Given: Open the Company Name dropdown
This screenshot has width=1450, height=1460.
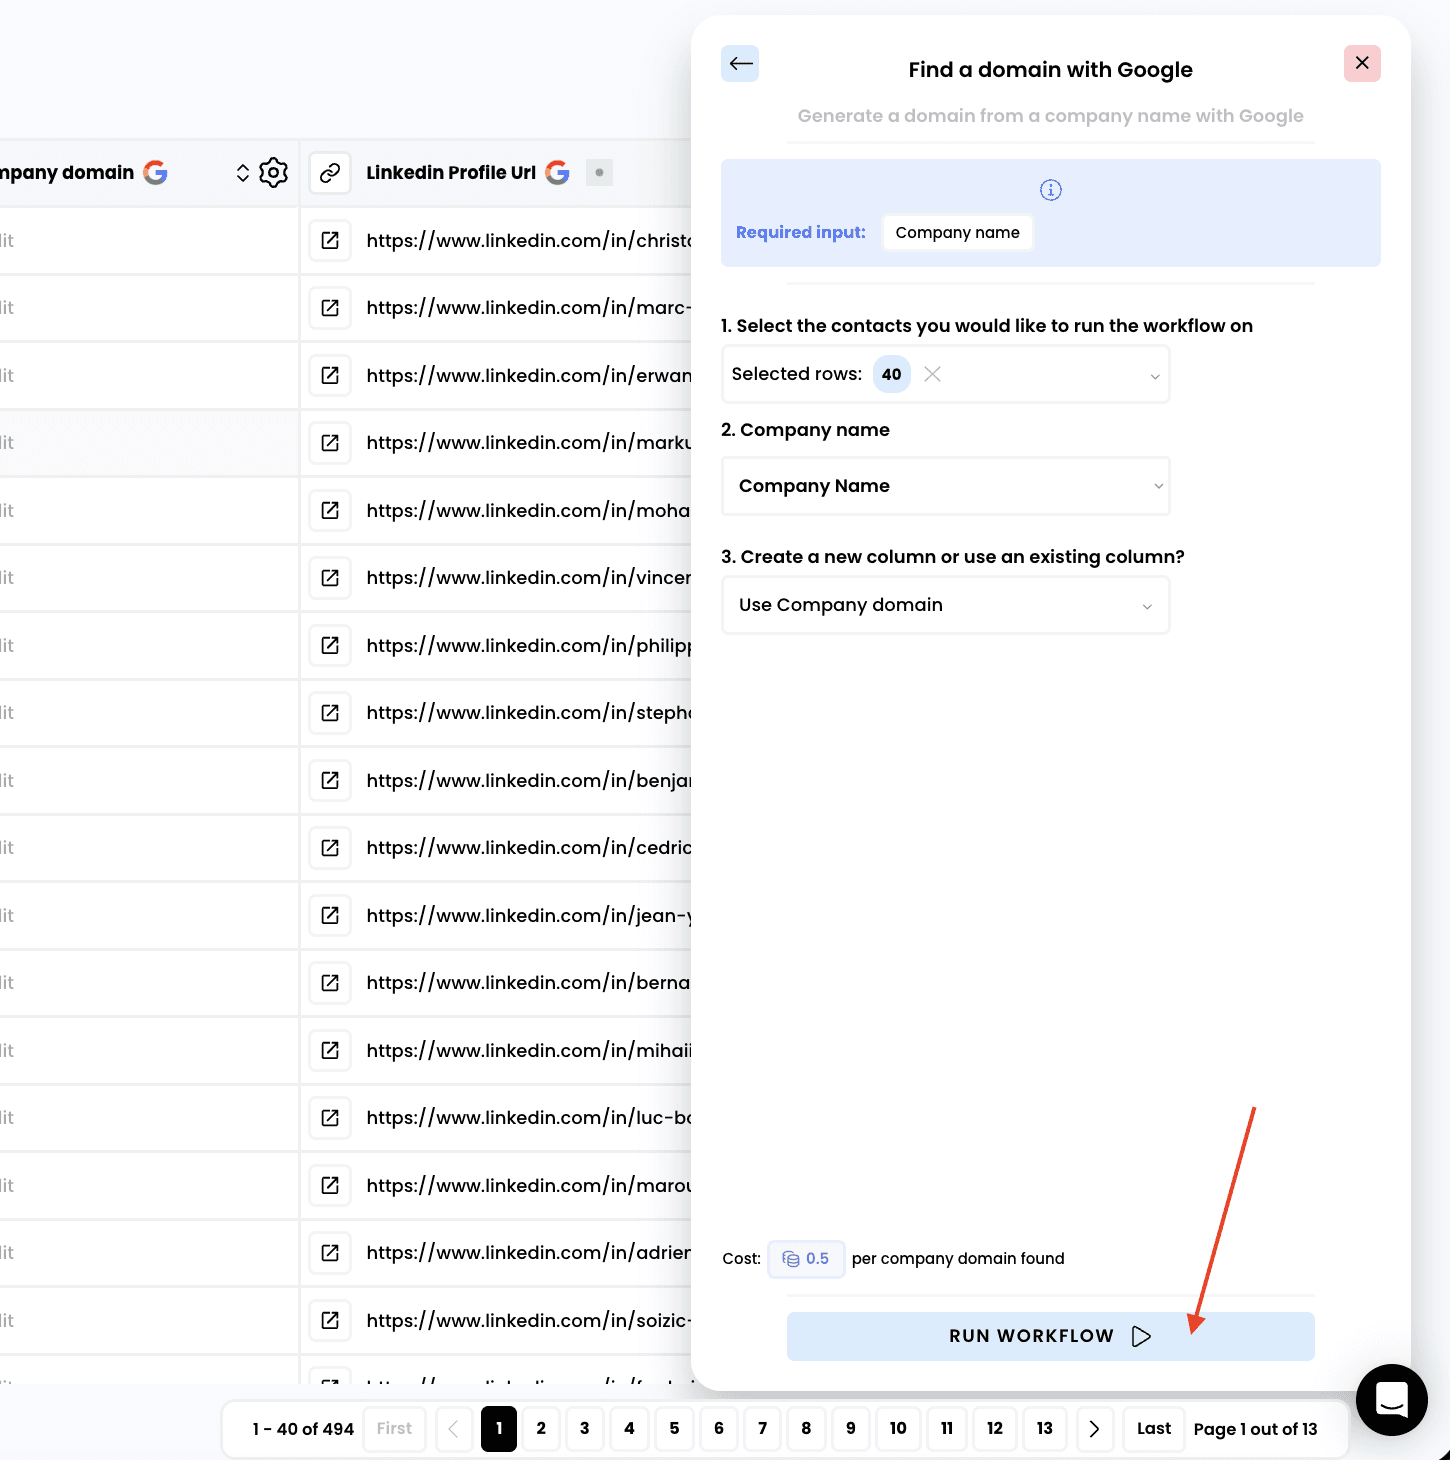Looking at the screenshot, I should 945,486.
